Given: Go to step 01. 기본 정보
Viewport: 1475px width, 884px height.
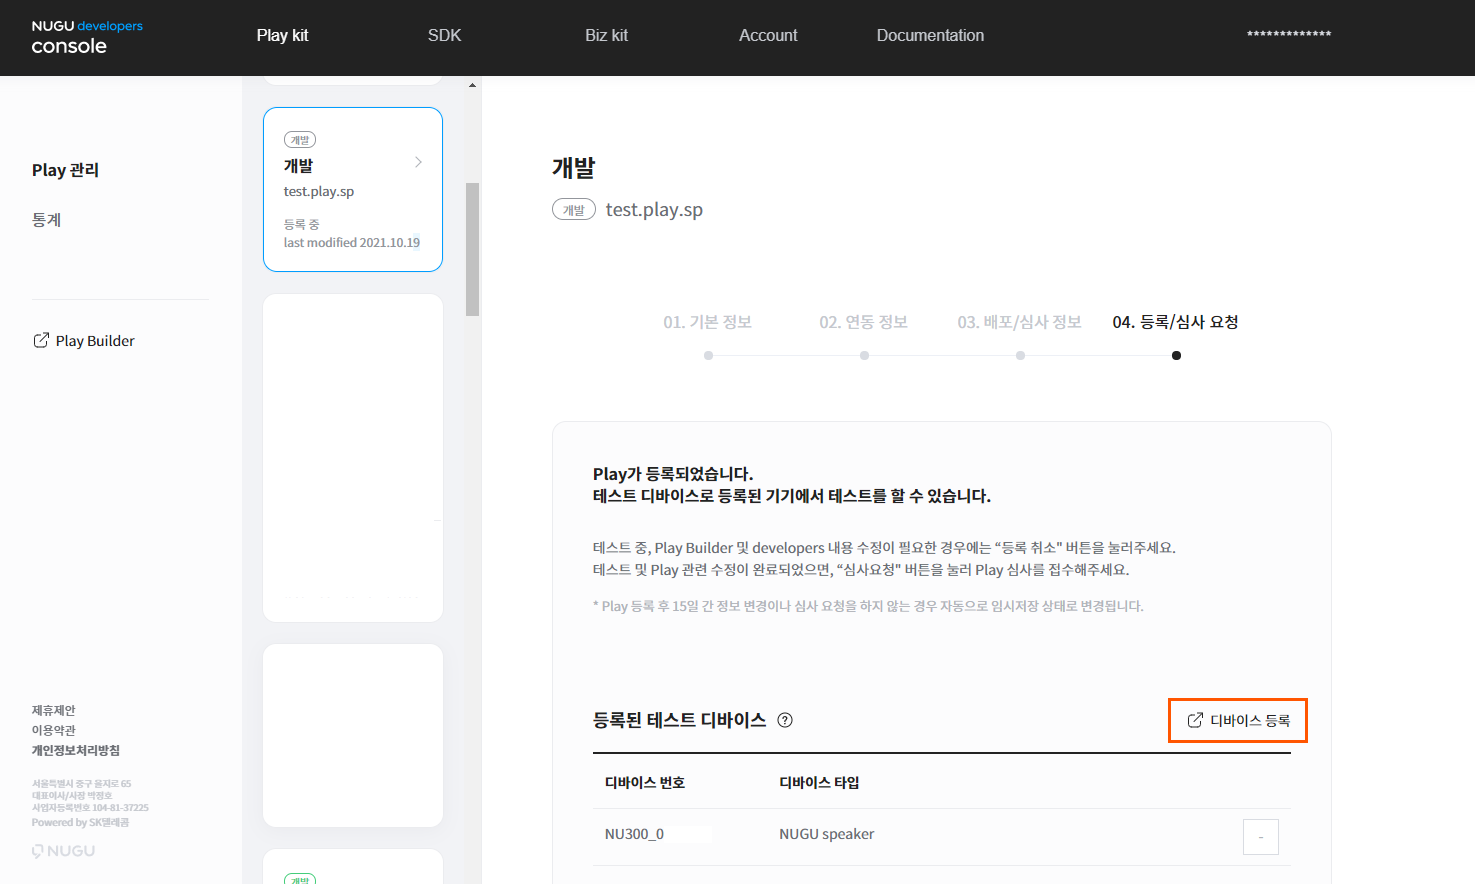Looking at the screenshot, I should click(x=707, y=322).
